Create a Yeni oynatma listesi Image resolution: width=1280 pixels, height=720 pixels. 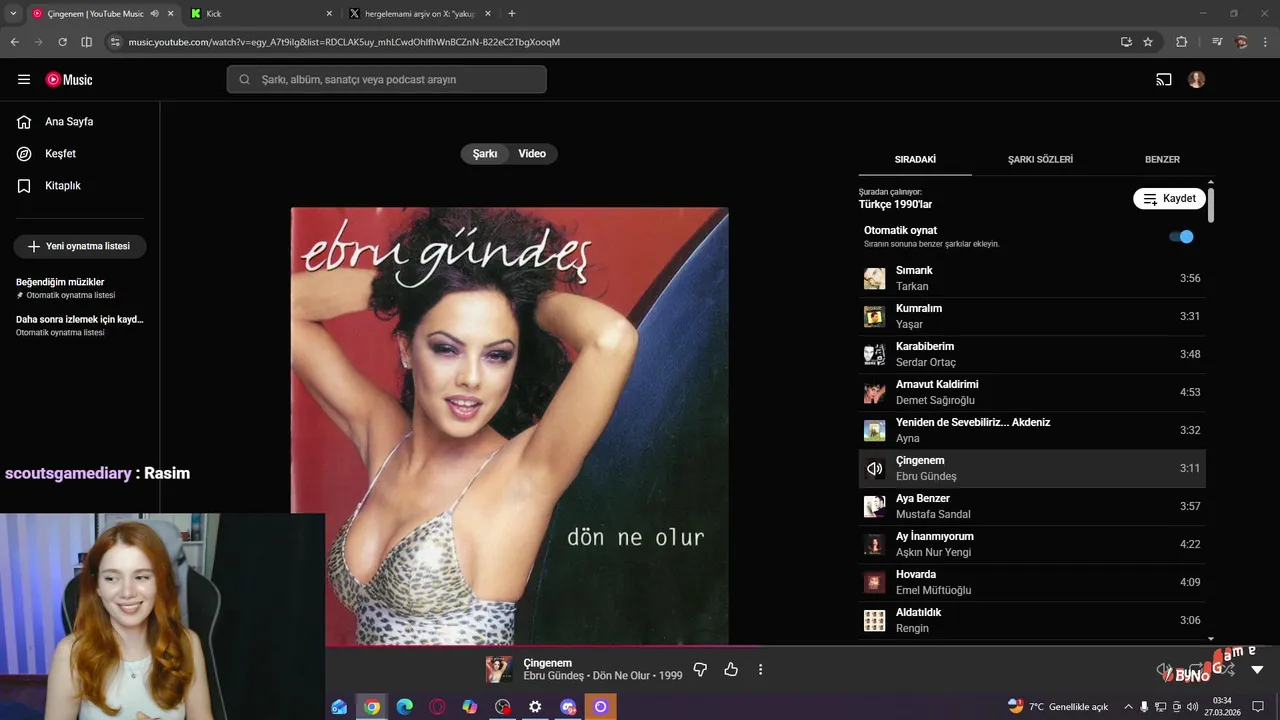[x=80, y=246]
